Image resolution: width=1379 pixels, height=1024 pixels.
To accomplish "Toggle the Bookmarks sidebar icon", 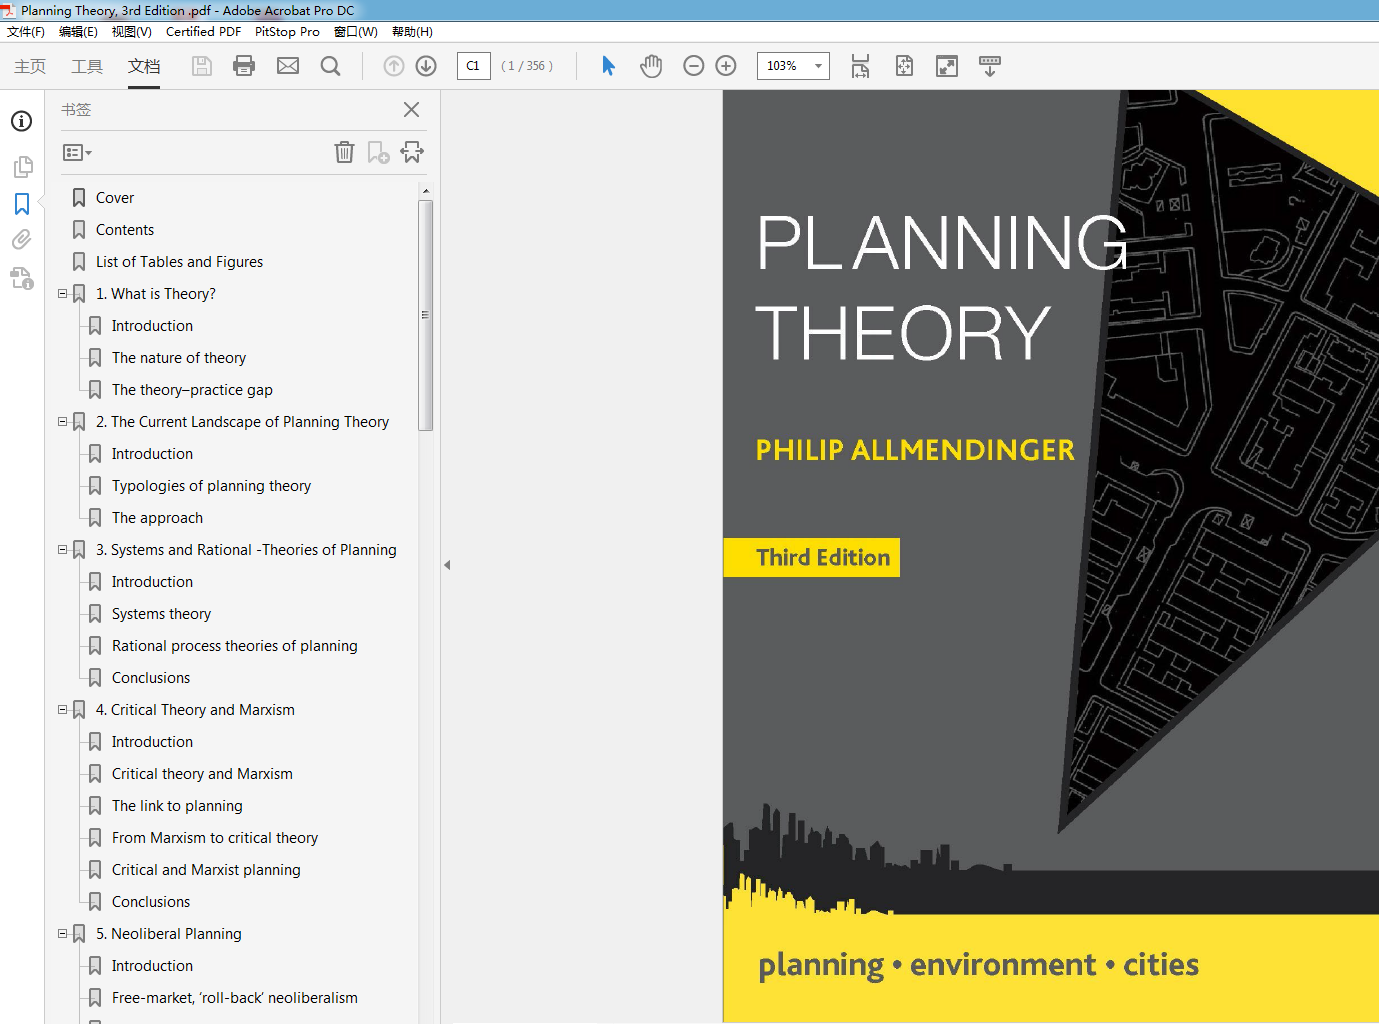I will [22, 204].
